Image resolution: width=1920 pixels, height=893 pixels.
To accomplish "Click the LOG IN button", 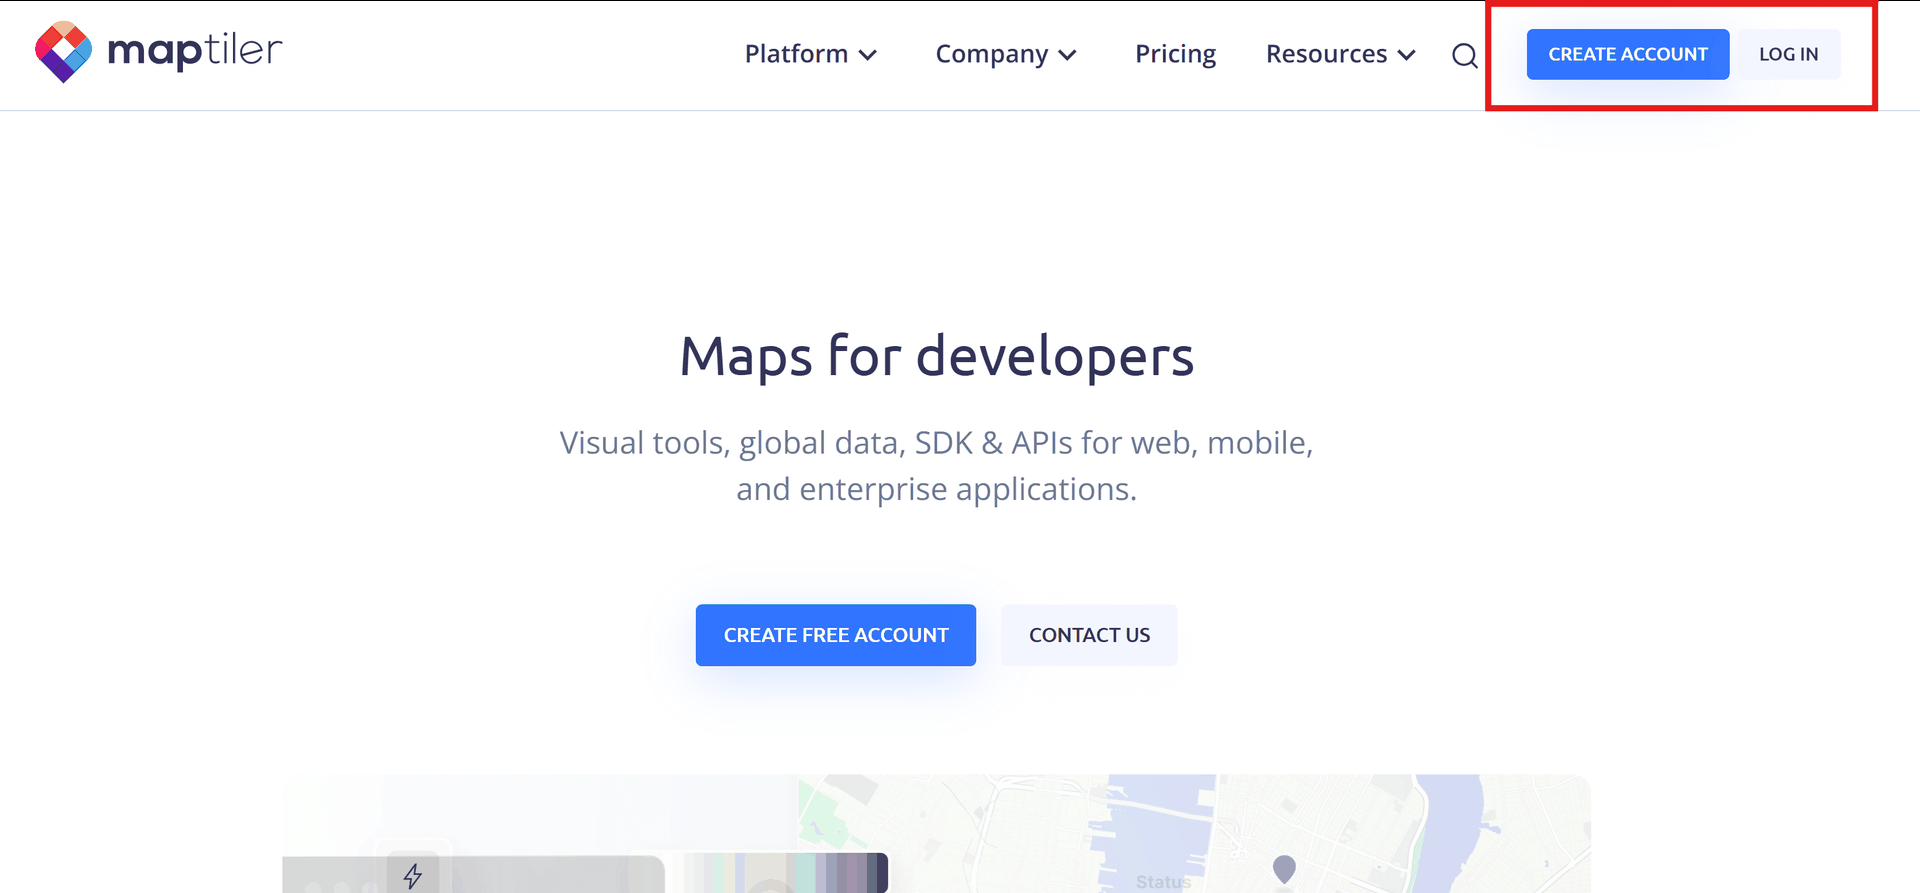I will [1788, 54].
